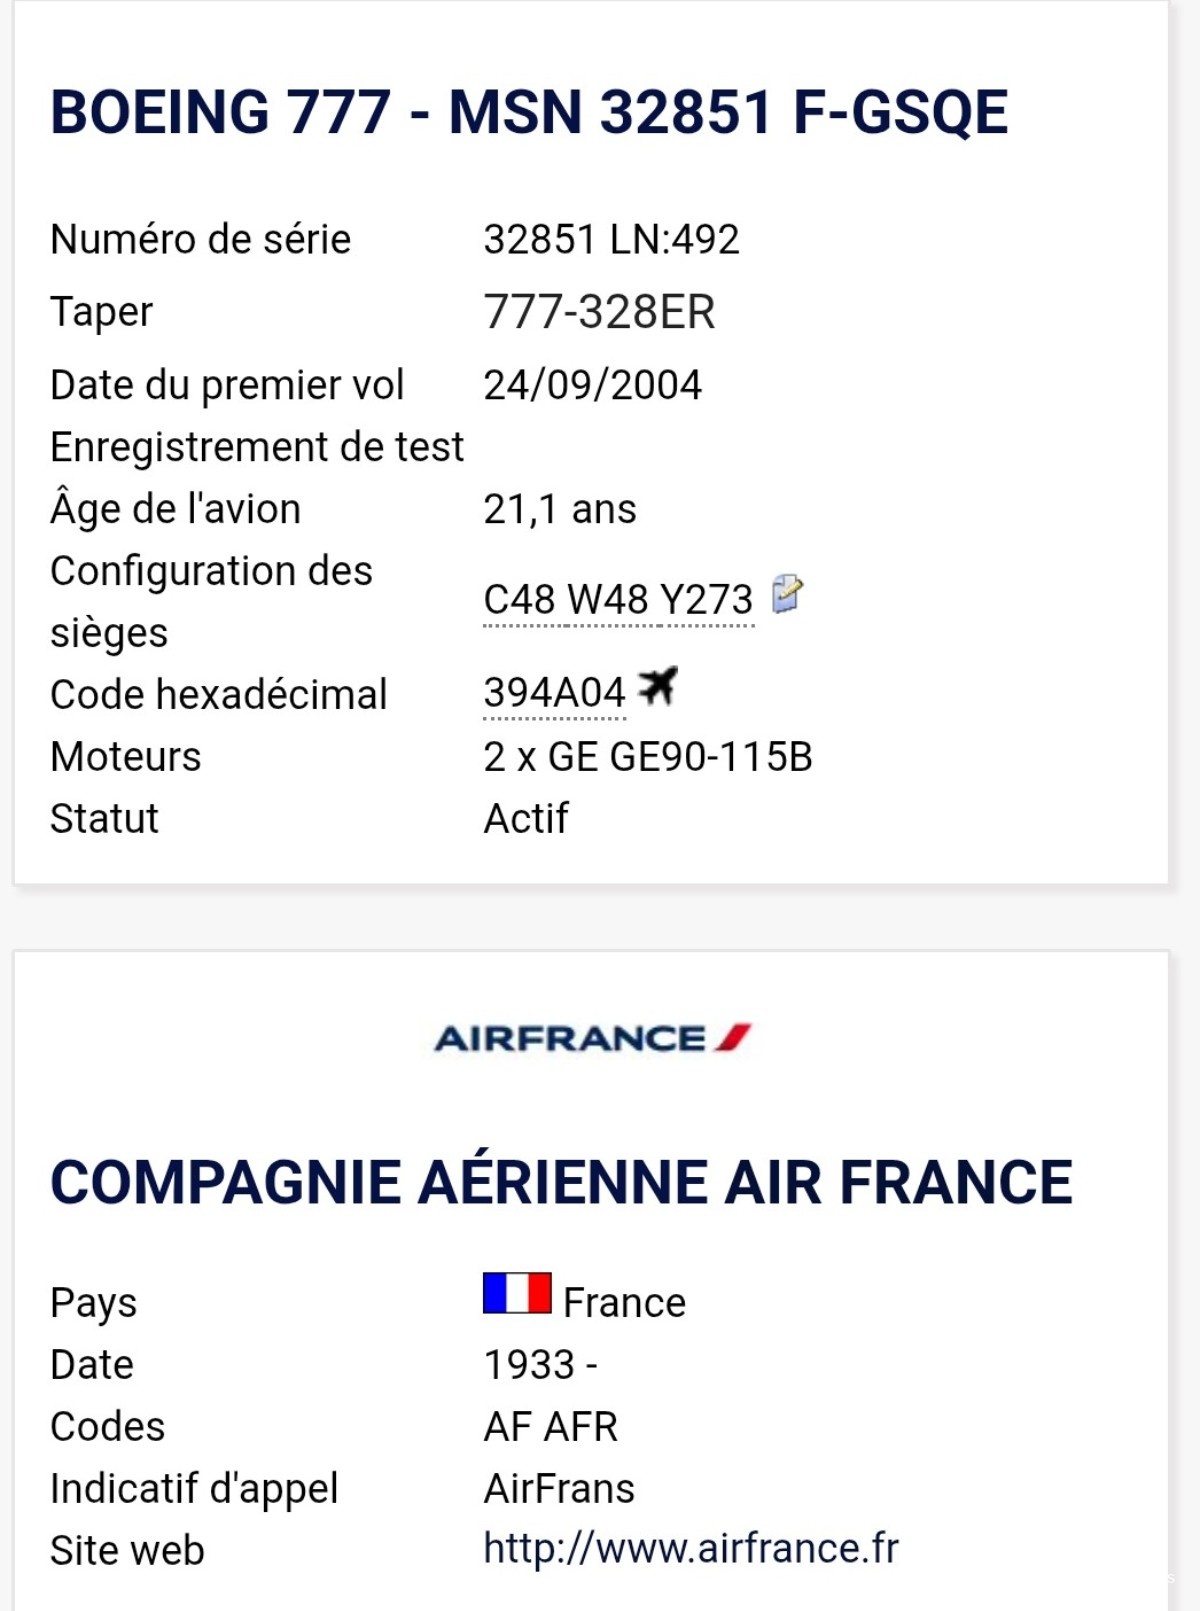
Task: Click the callsign AirFrans
Action: pyautogui.click(x=559, y=1489)
